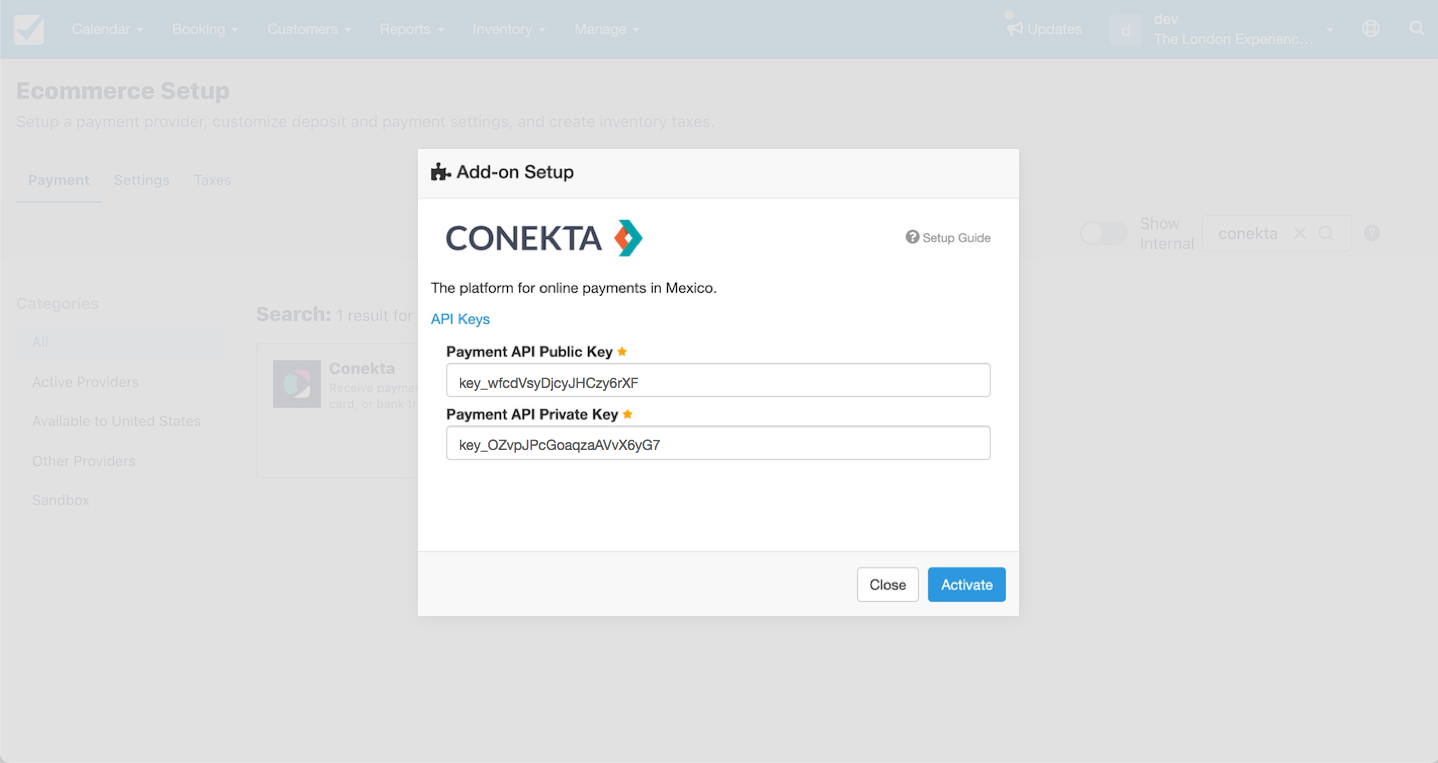The height and width of the screenshot is (763, 1438).
Task: Click the Updates label in header
Action: pyautogui.click(x=1054, y=29)
